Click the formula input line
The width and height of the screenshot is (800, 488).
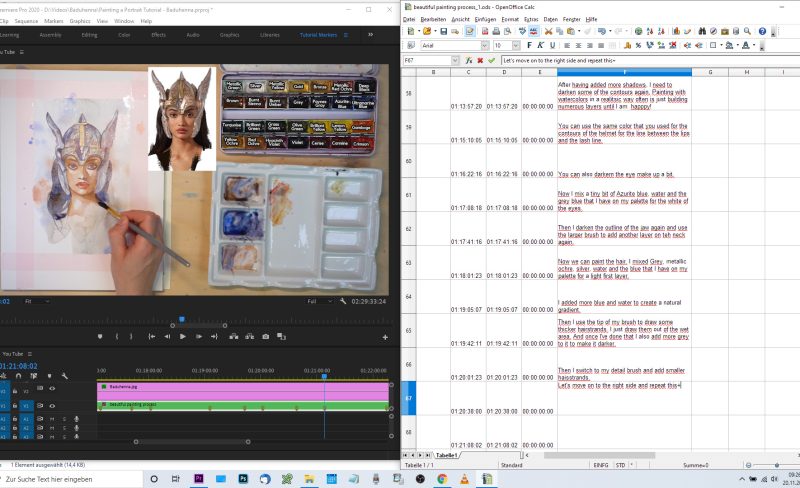[x=651, y=60]
